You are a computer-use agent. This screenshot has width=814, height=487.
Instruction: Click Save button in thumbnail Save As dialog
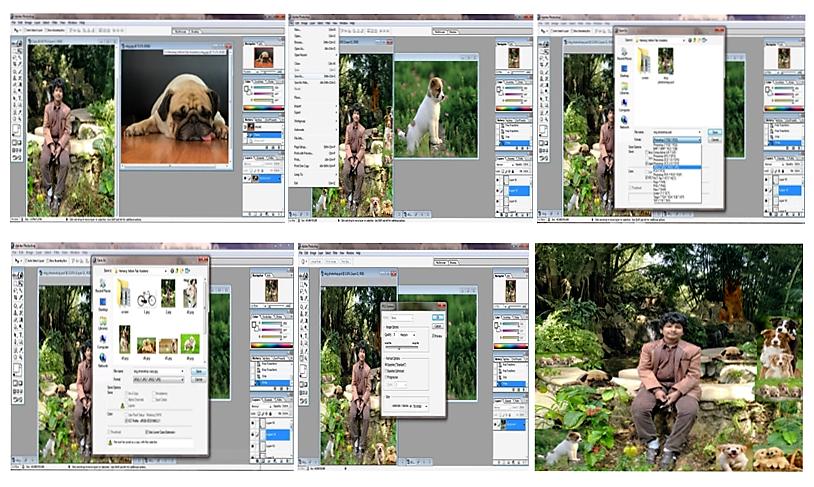(x=198, y=371)
